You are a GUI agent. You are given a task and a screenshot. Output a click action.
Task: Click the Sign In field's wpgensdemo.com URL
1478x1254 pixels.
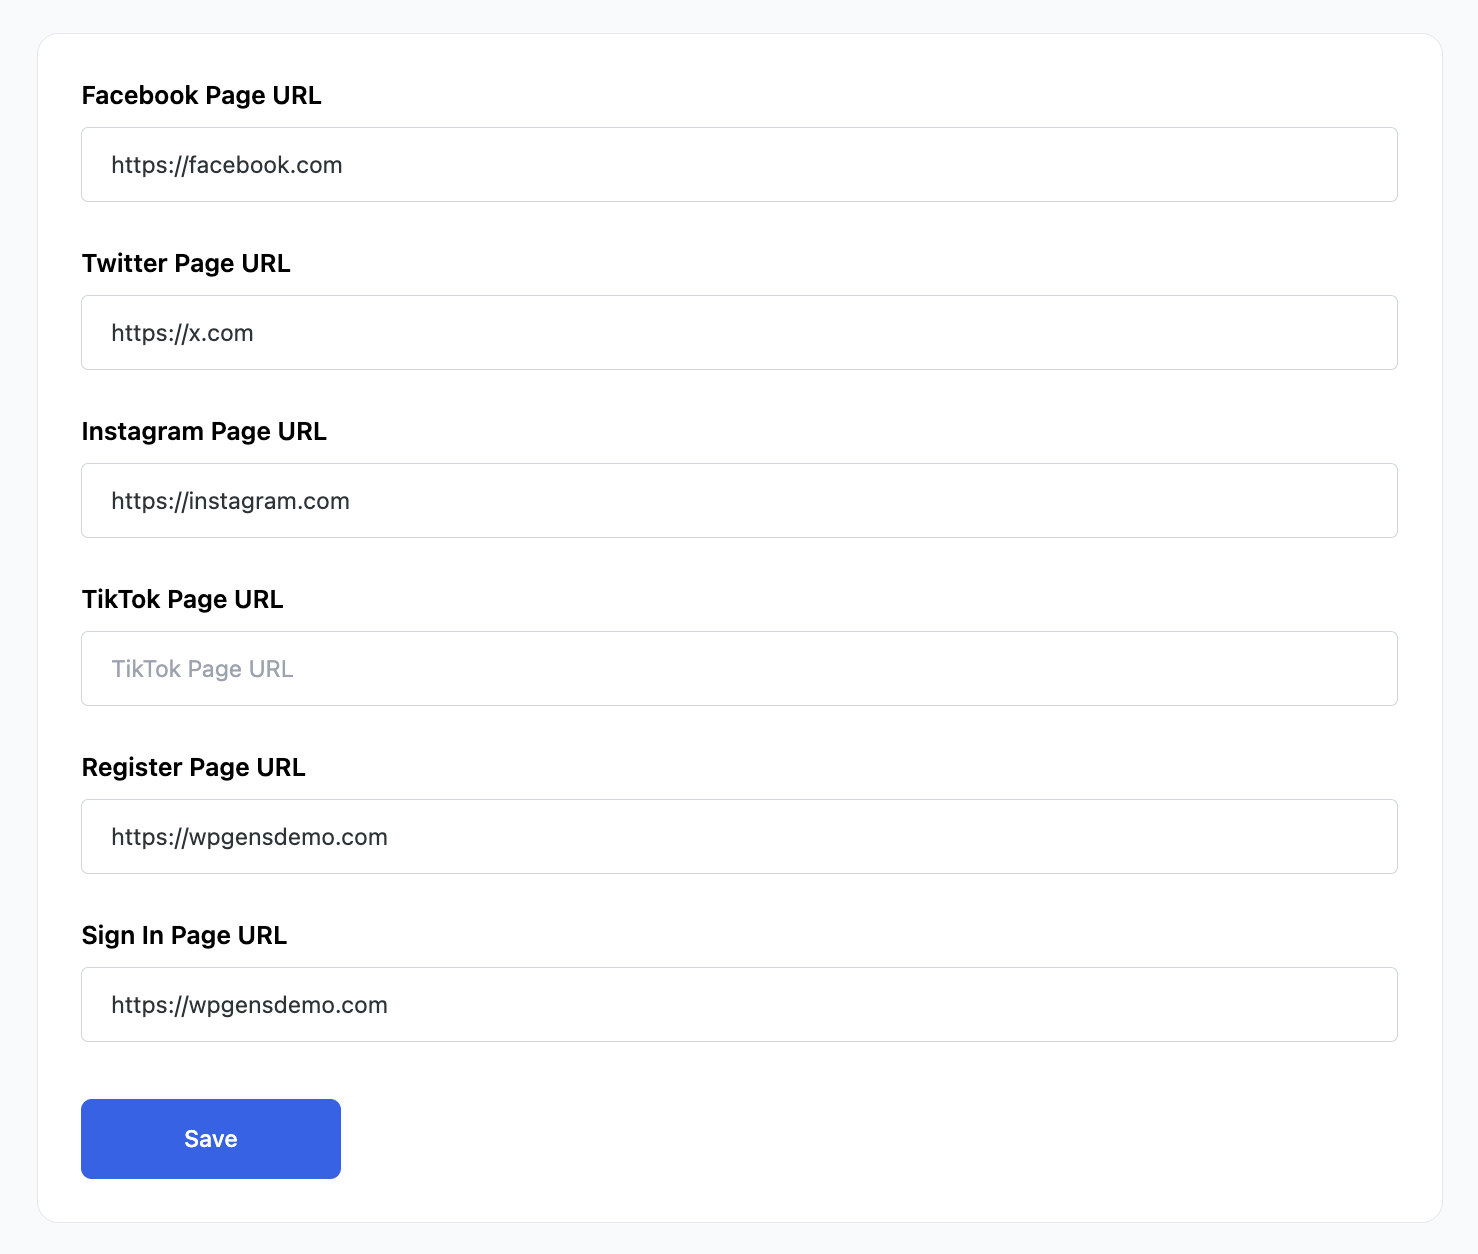tap(249, 1004)
